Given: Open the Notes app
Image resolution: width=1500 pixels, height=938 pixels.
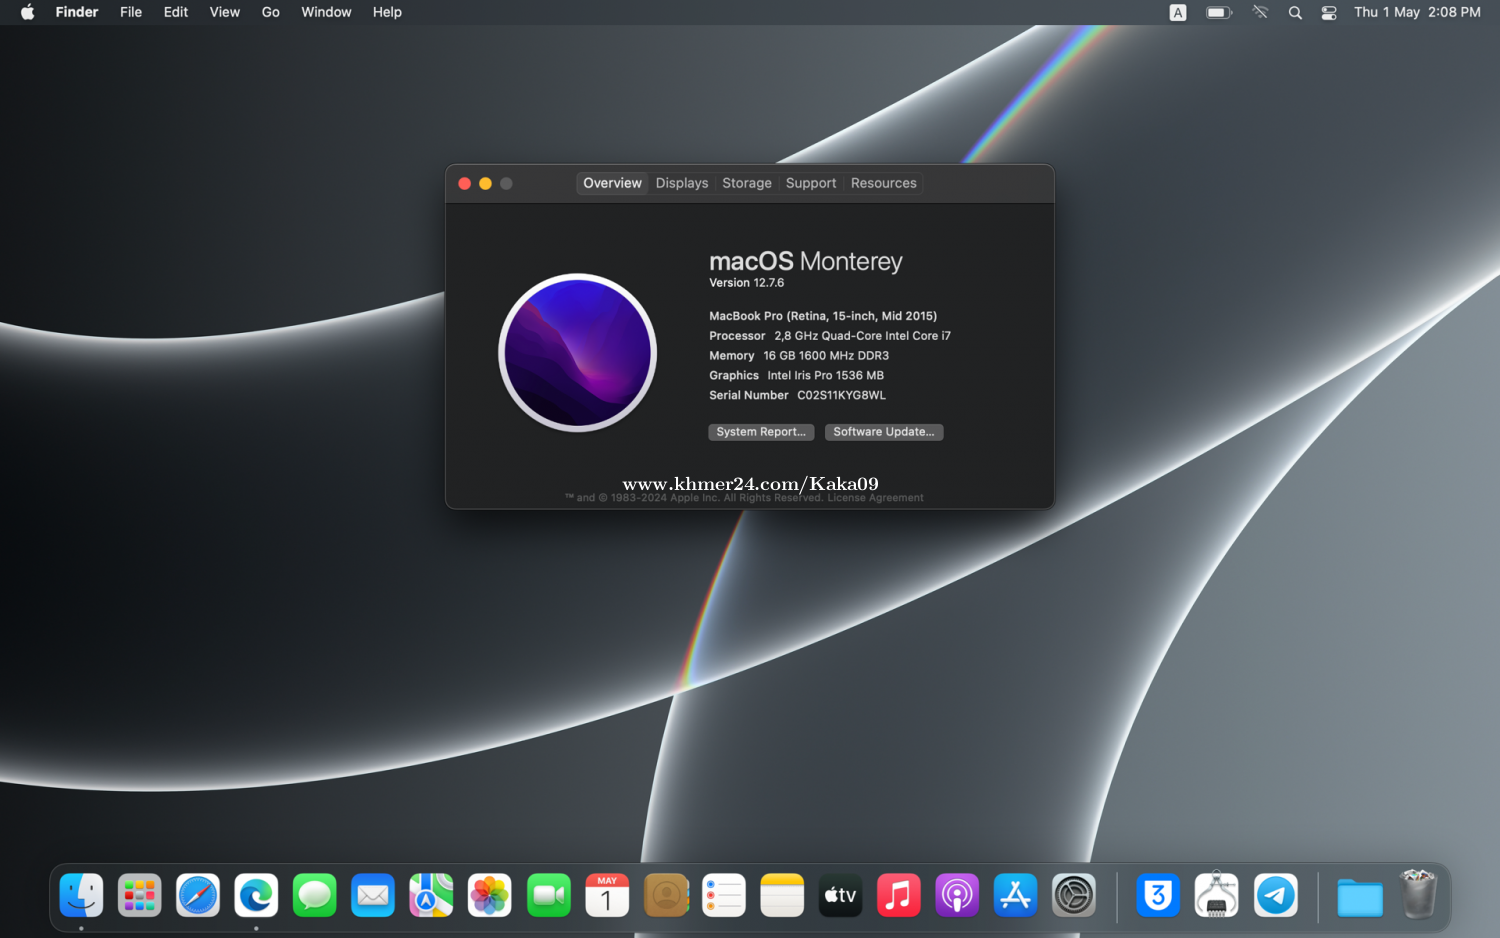Looking at the screenshot, I should [x=782, y=896].
